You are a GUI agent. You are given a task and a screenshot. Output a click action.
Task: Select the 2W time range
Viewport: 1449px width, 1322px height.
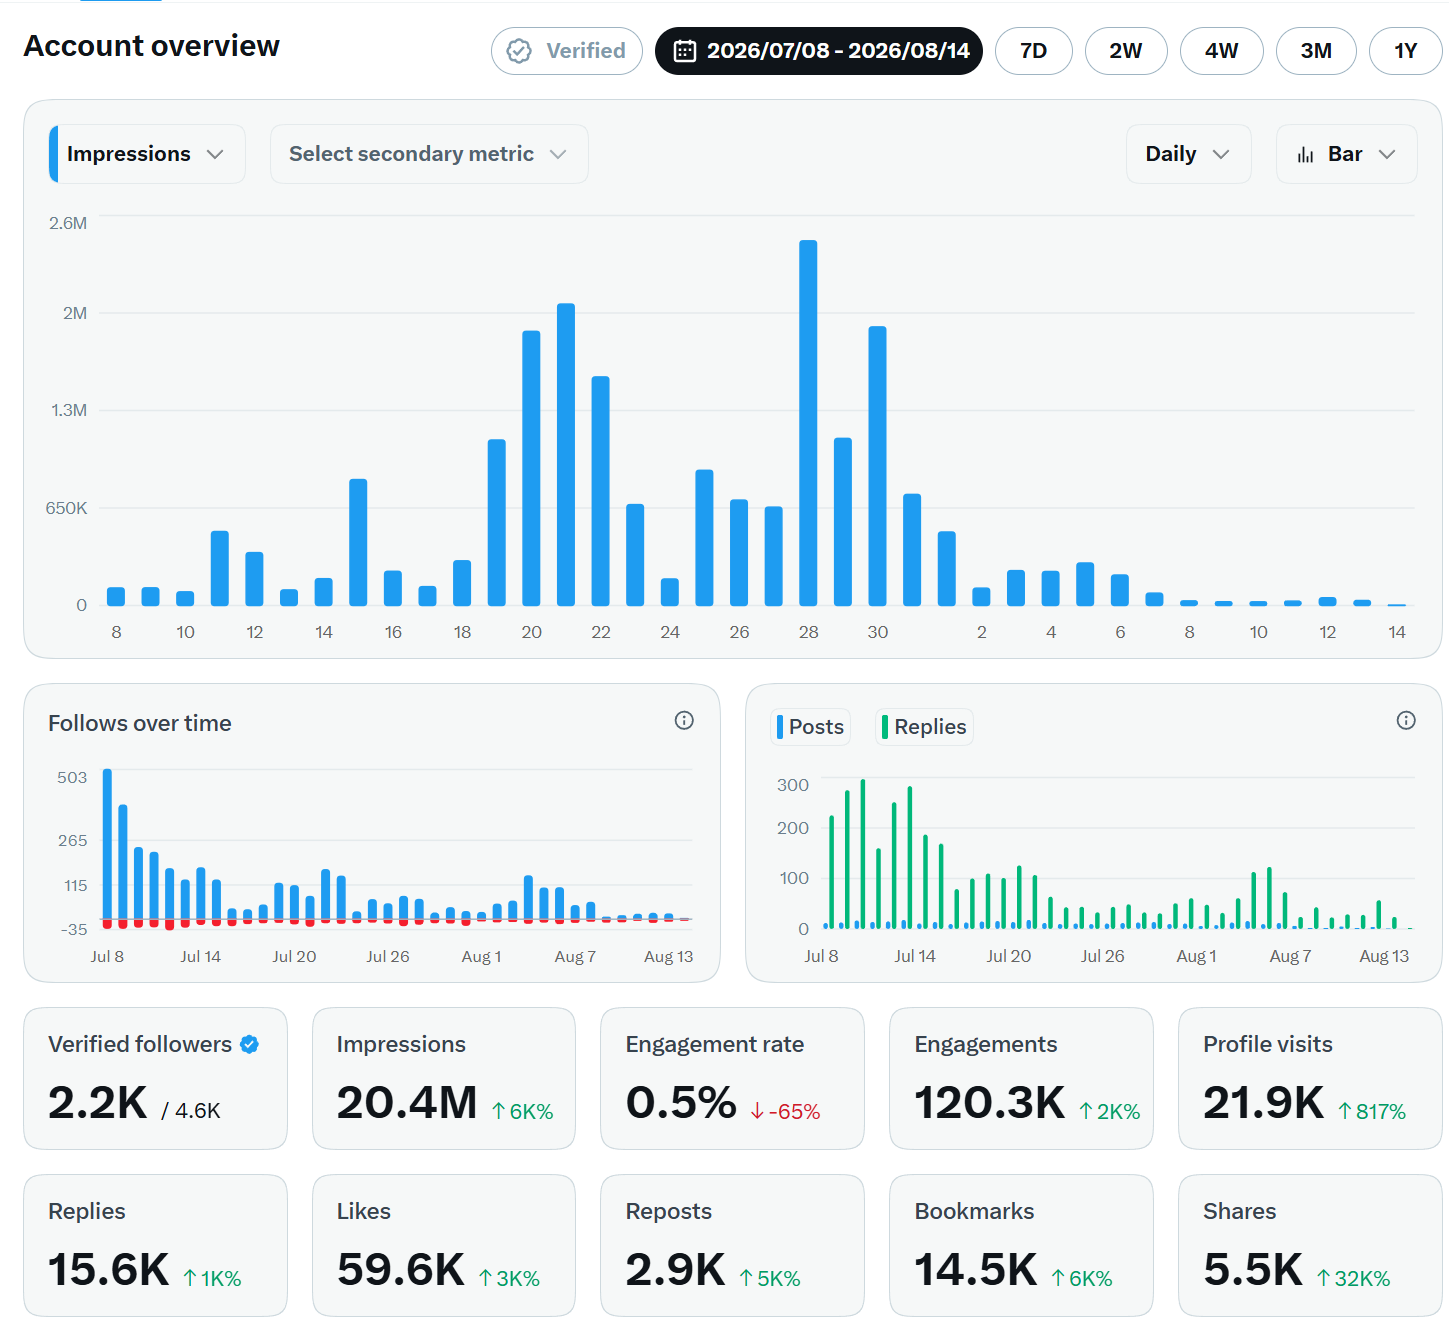click(1126, 51)
